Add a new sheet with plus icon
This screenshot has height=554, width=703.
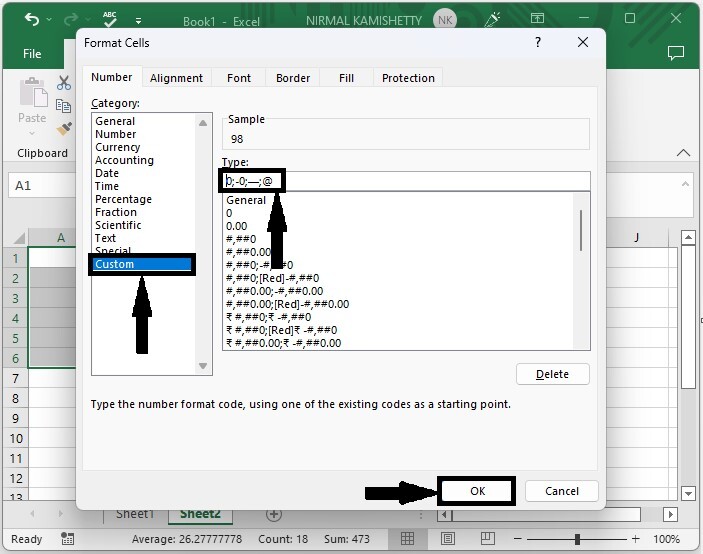(x=274, y=514)
